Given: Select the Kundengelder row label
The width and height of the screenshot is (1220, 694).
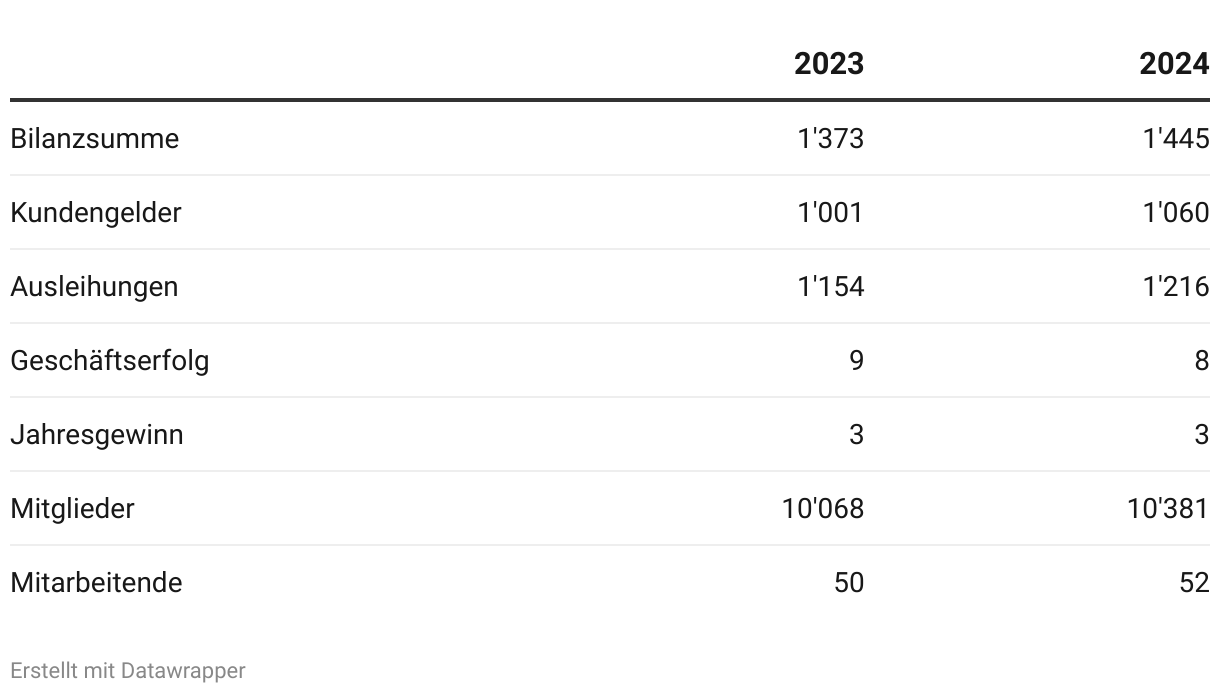Looking at the screenshot, I should (x=96, y=213).
